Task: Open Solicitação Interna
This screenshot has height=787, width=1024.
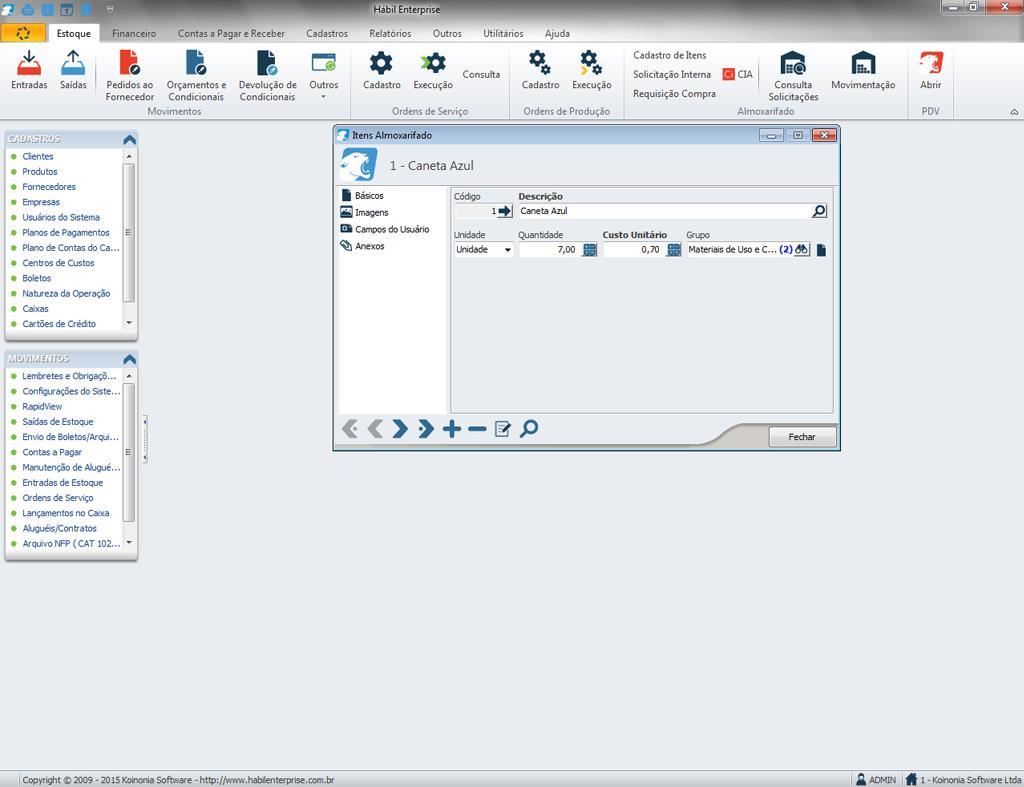Action: coord(671,74)
